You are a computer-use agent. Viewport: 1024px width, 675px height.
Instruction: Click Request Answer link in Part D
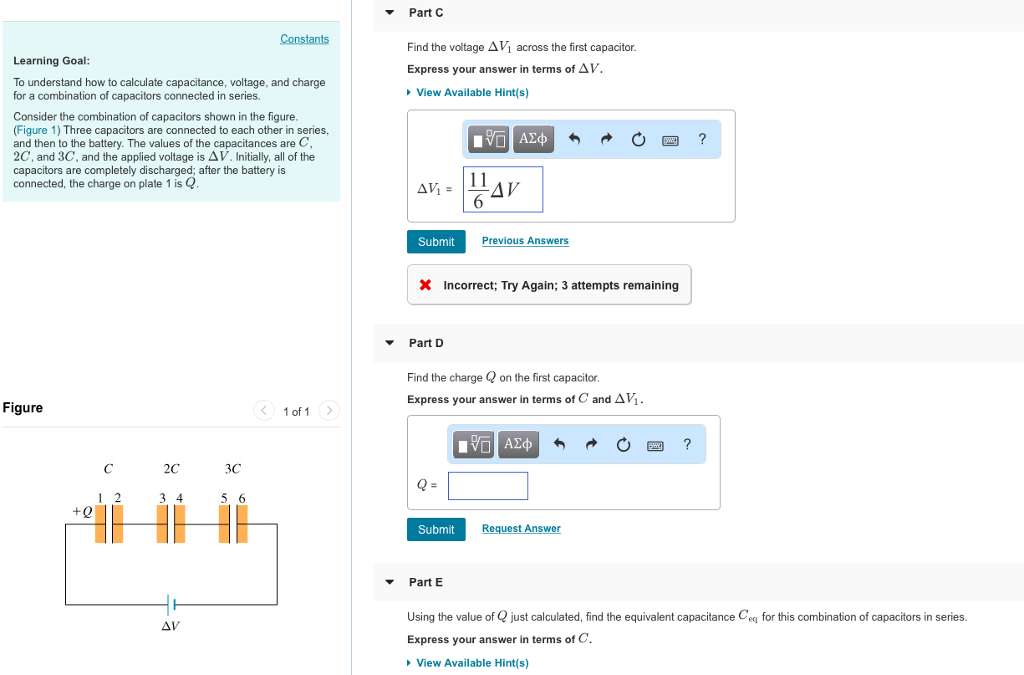point(521,529)
